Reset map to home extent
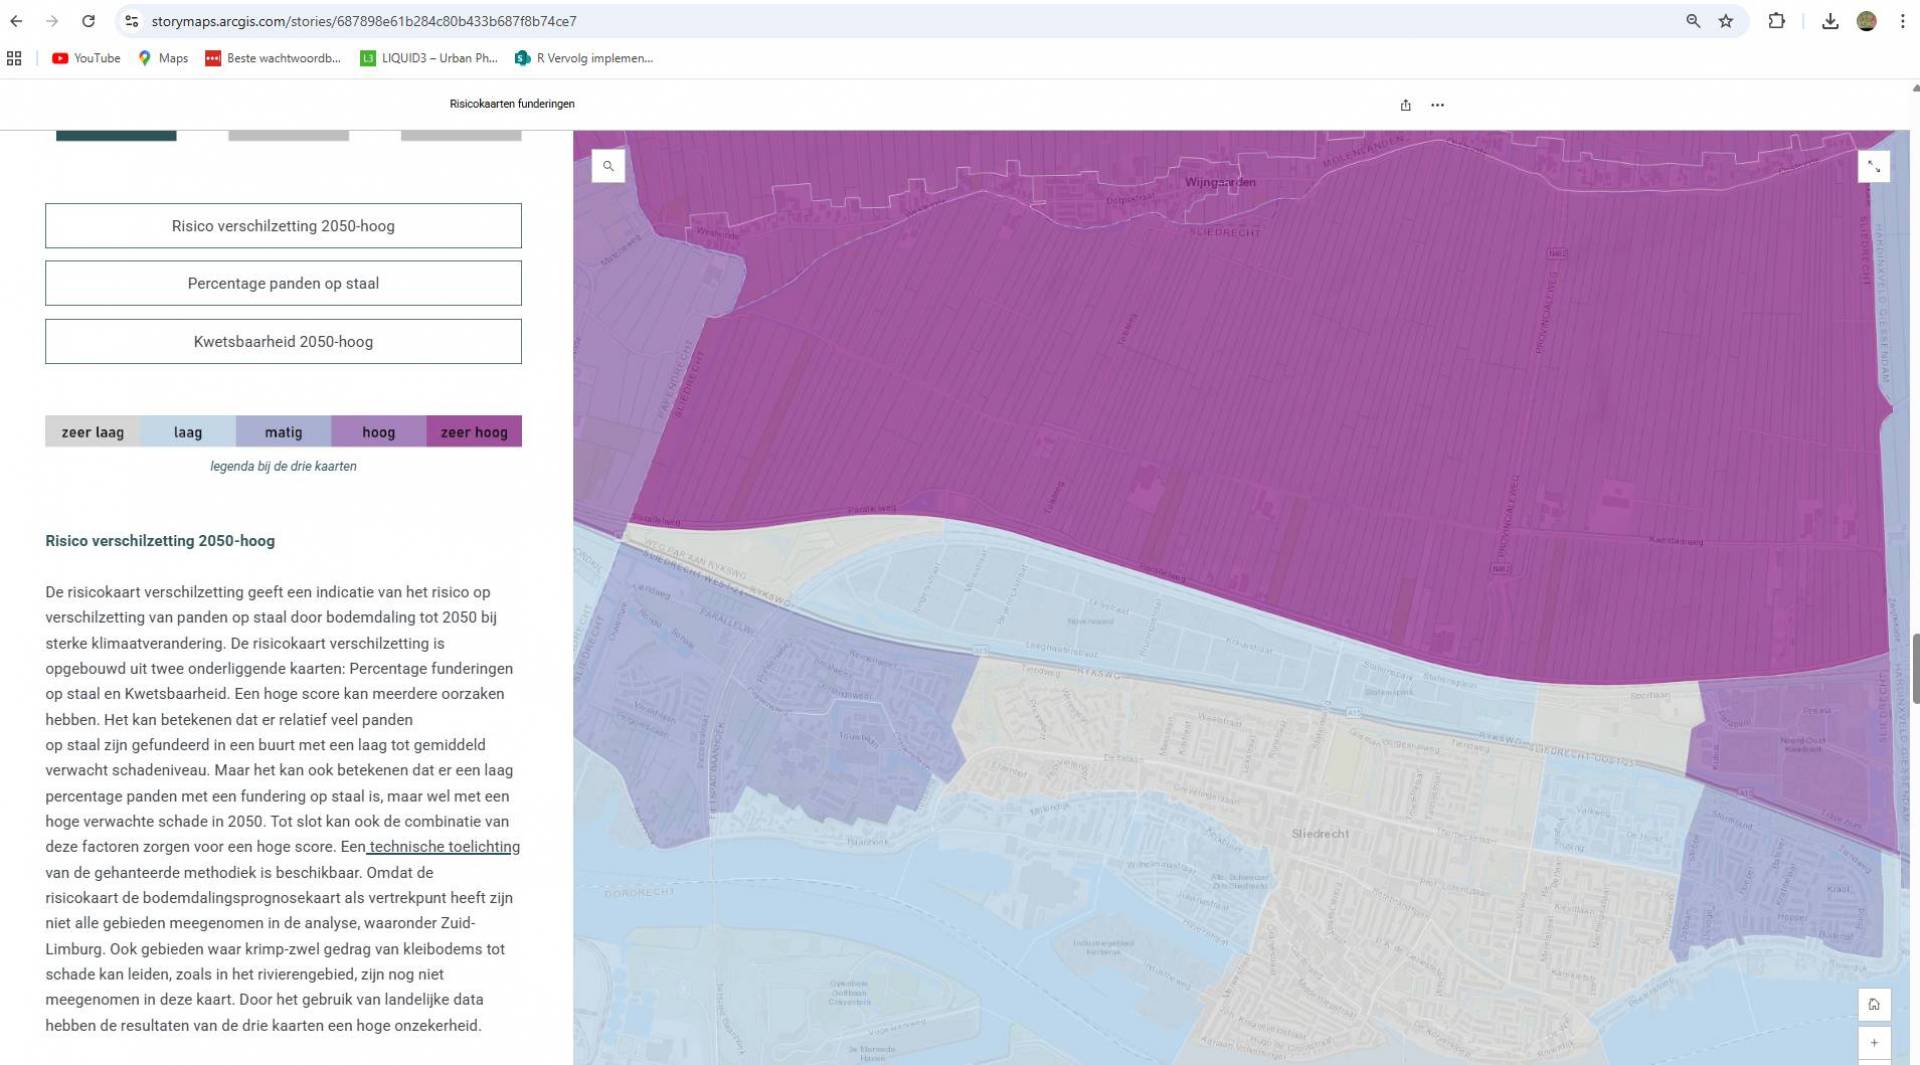 point(1873,1004)
